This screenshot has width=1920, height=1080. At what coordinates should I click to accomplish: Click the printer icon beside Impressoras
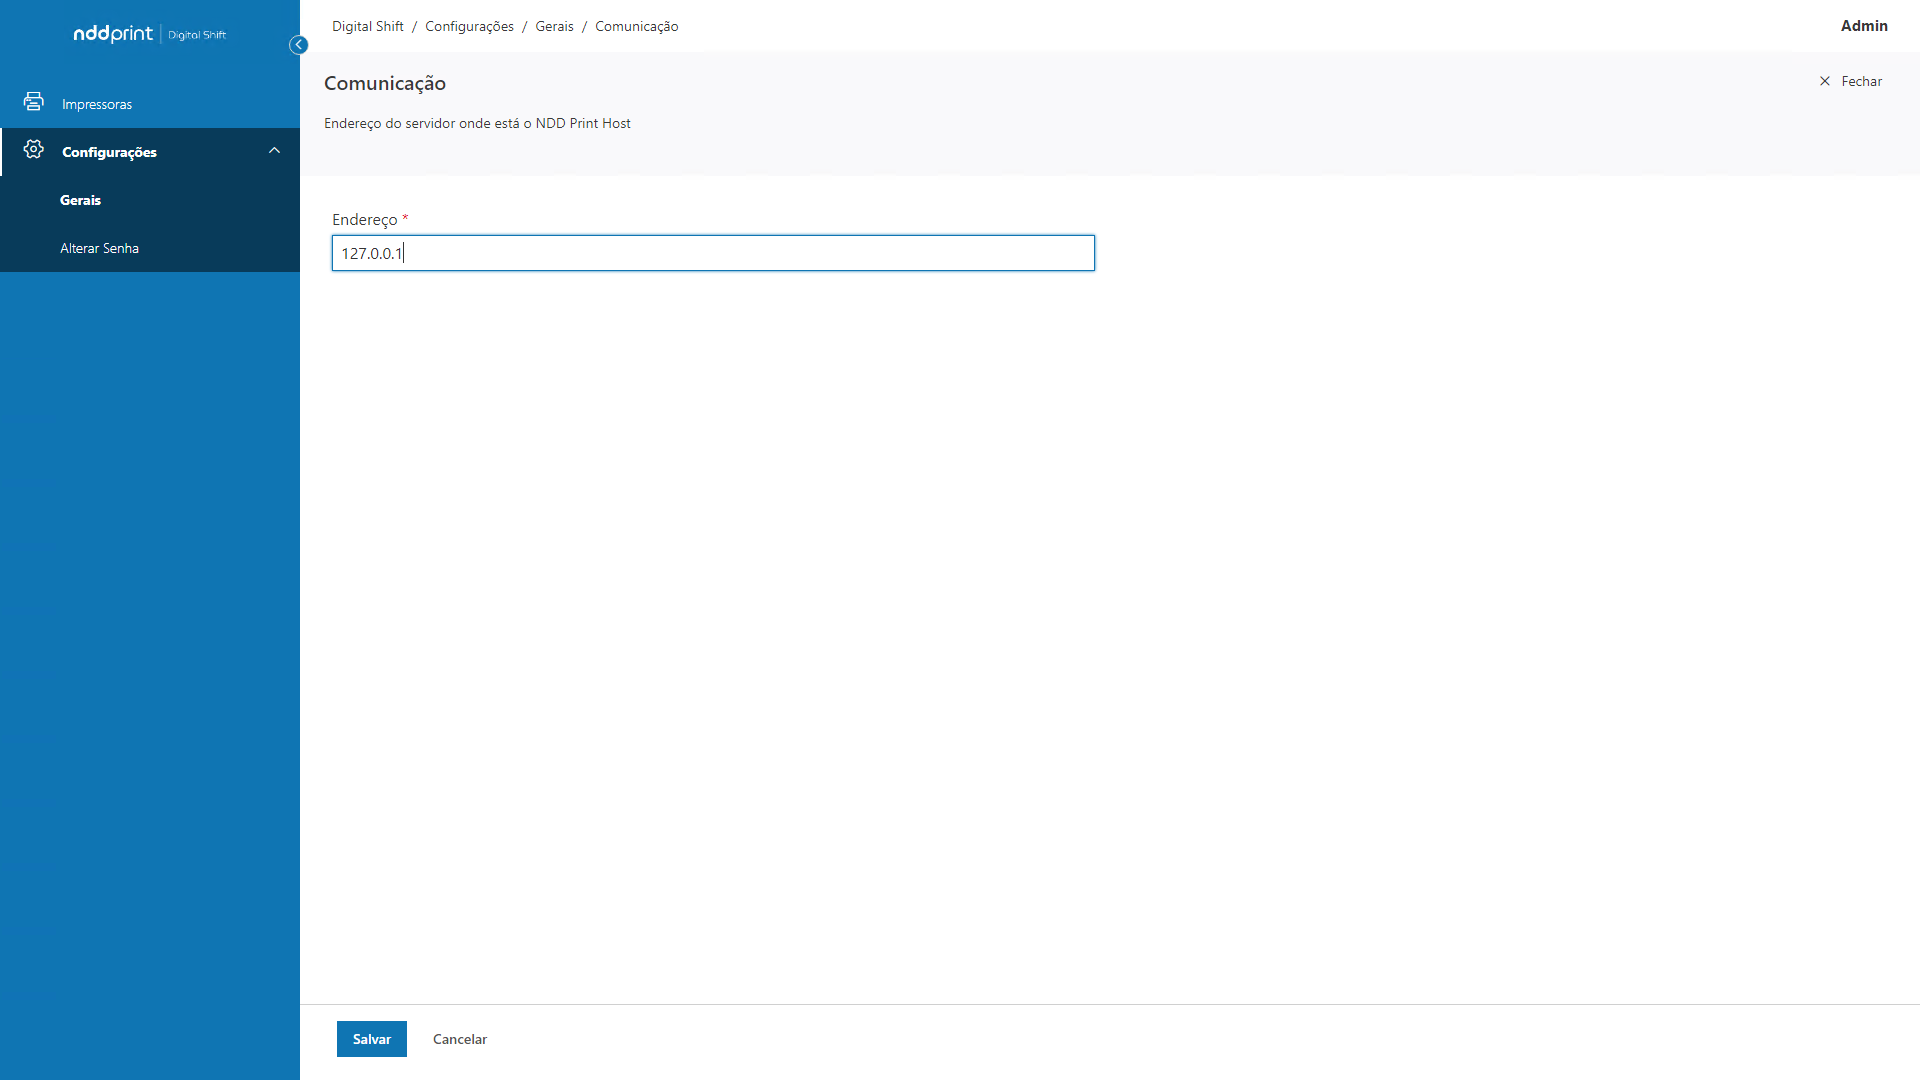(x=34, y=102)
